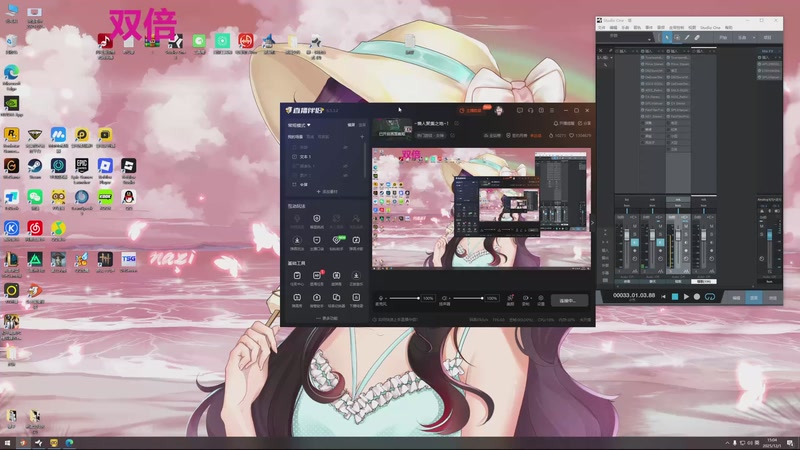
Task: Open the Studio One menu in menu bar
Action: click(x=710, y=28)
